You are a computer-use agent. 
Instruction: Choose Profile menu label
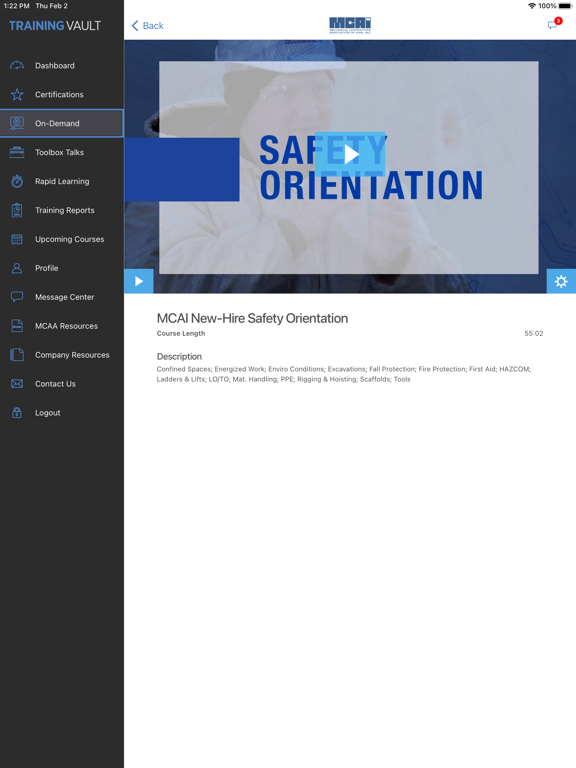47,268
